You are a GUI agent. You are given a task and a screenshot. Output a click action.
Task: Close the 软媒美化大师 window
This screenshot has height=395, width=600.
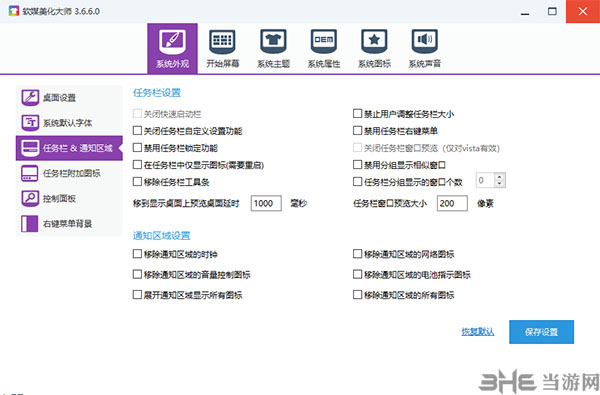click(583, 11)
